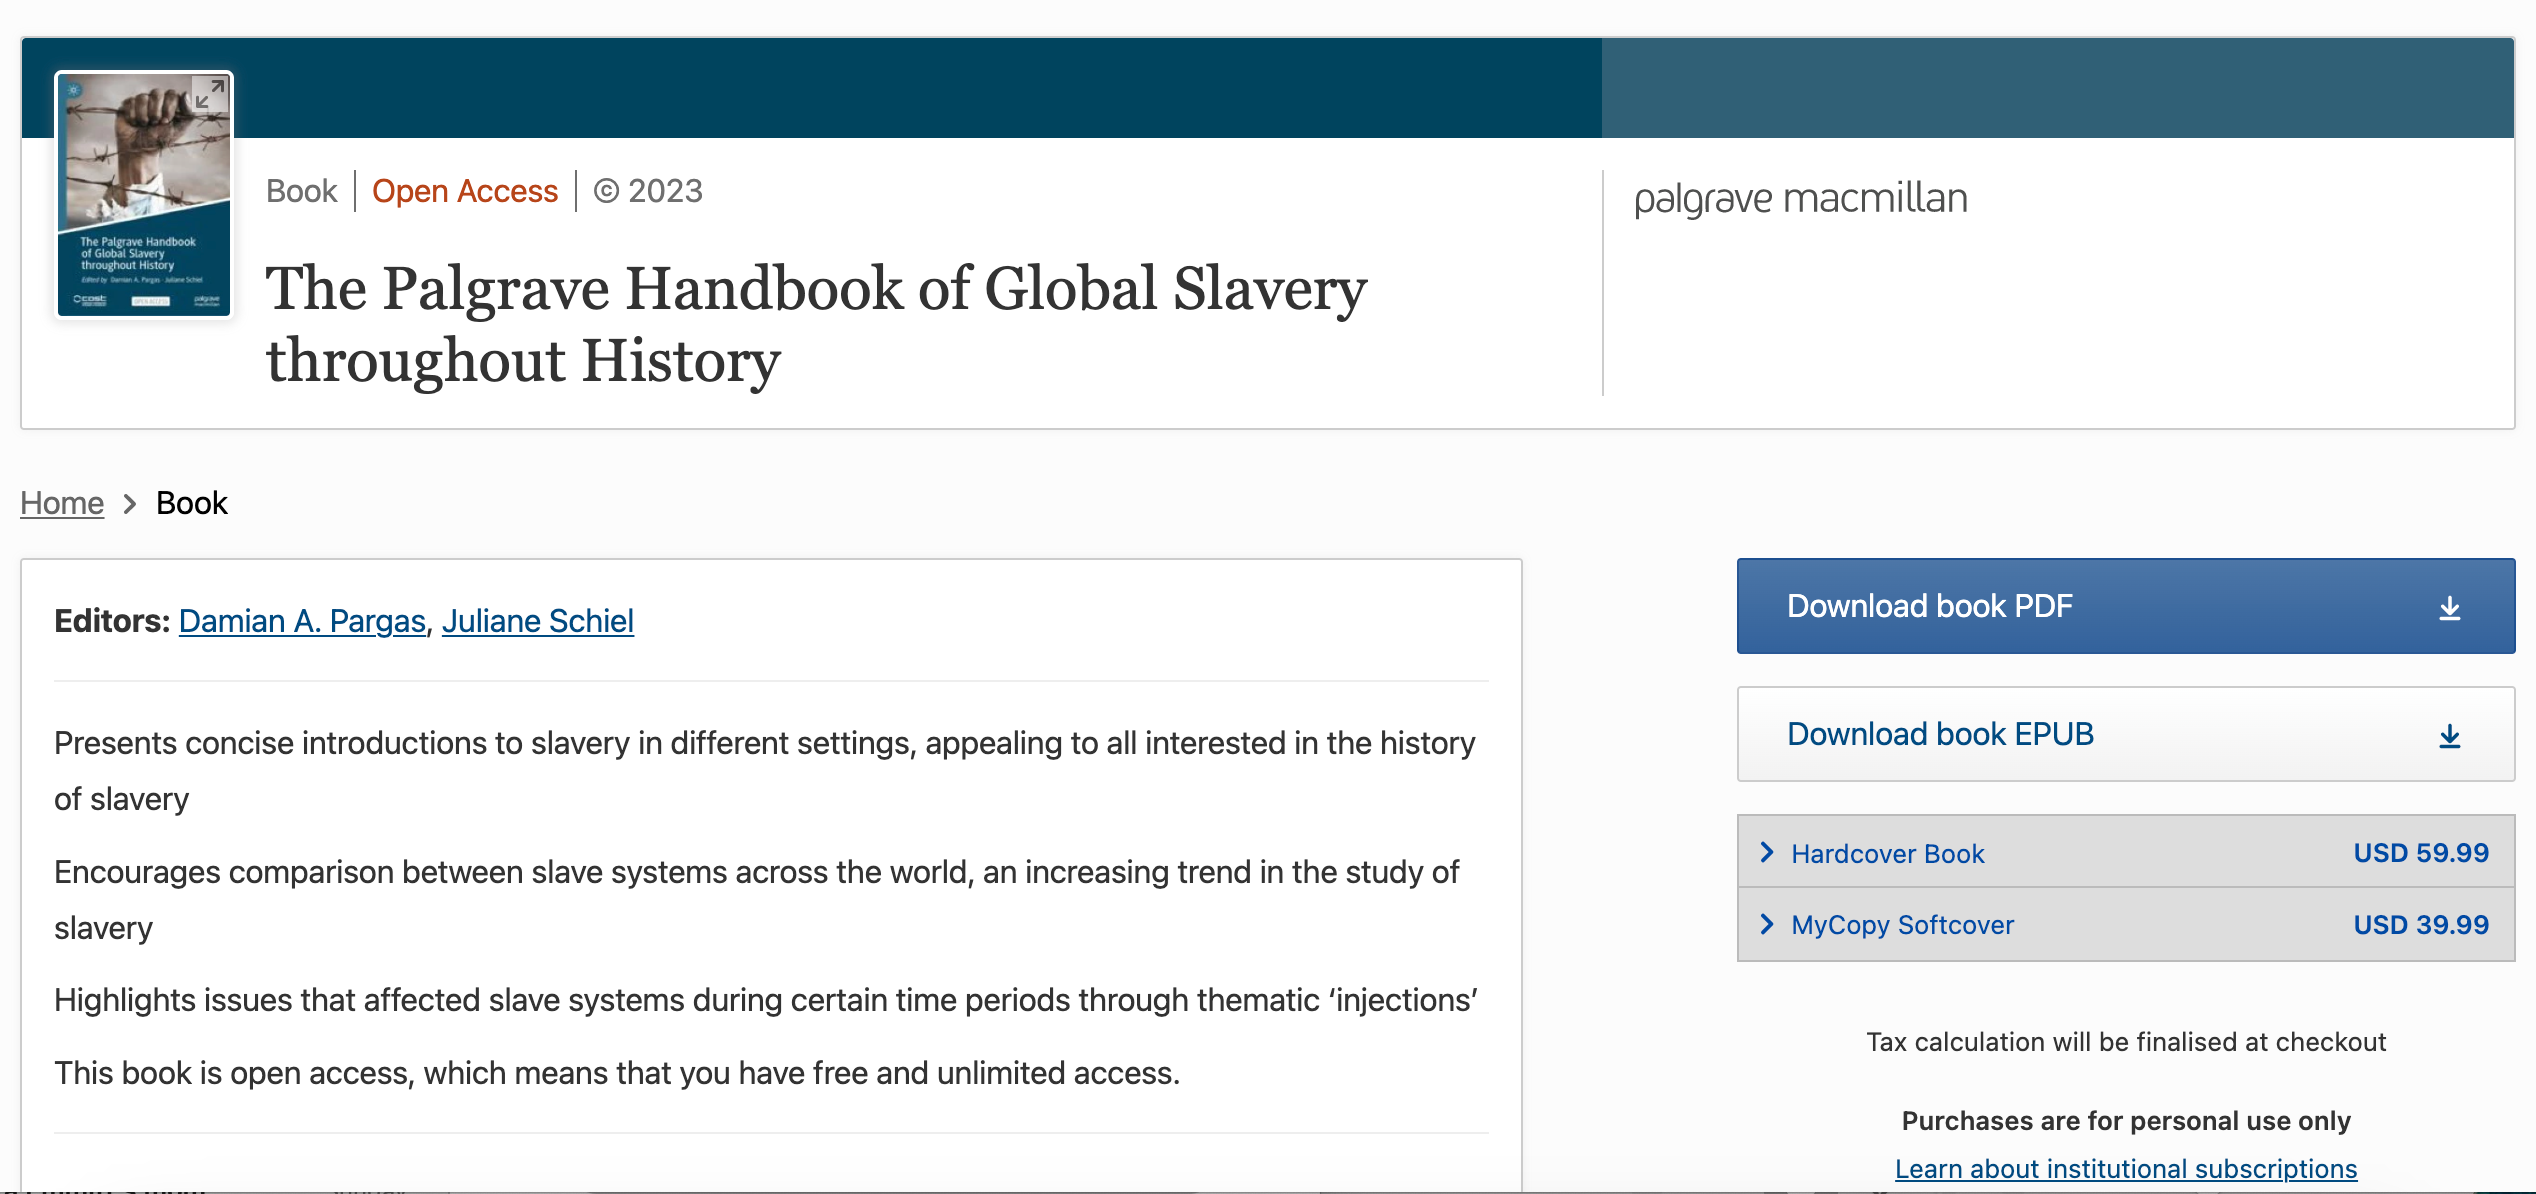This screenshot has height=1194, width=2536.
Task: Select the USD 39.99 softcover price
Action: pyautogui.click(x=2421, y=925)
